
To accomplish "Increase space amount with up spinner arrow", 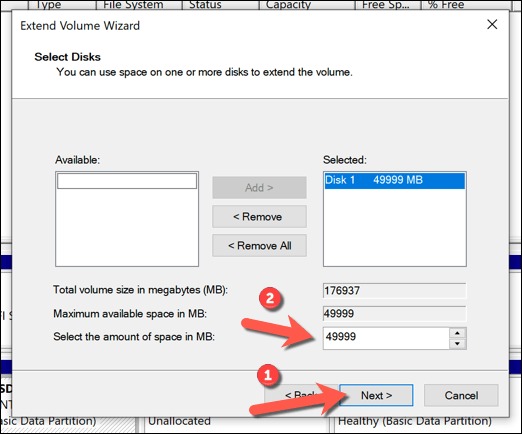I will pyautogui.click(x=457, y=333).
